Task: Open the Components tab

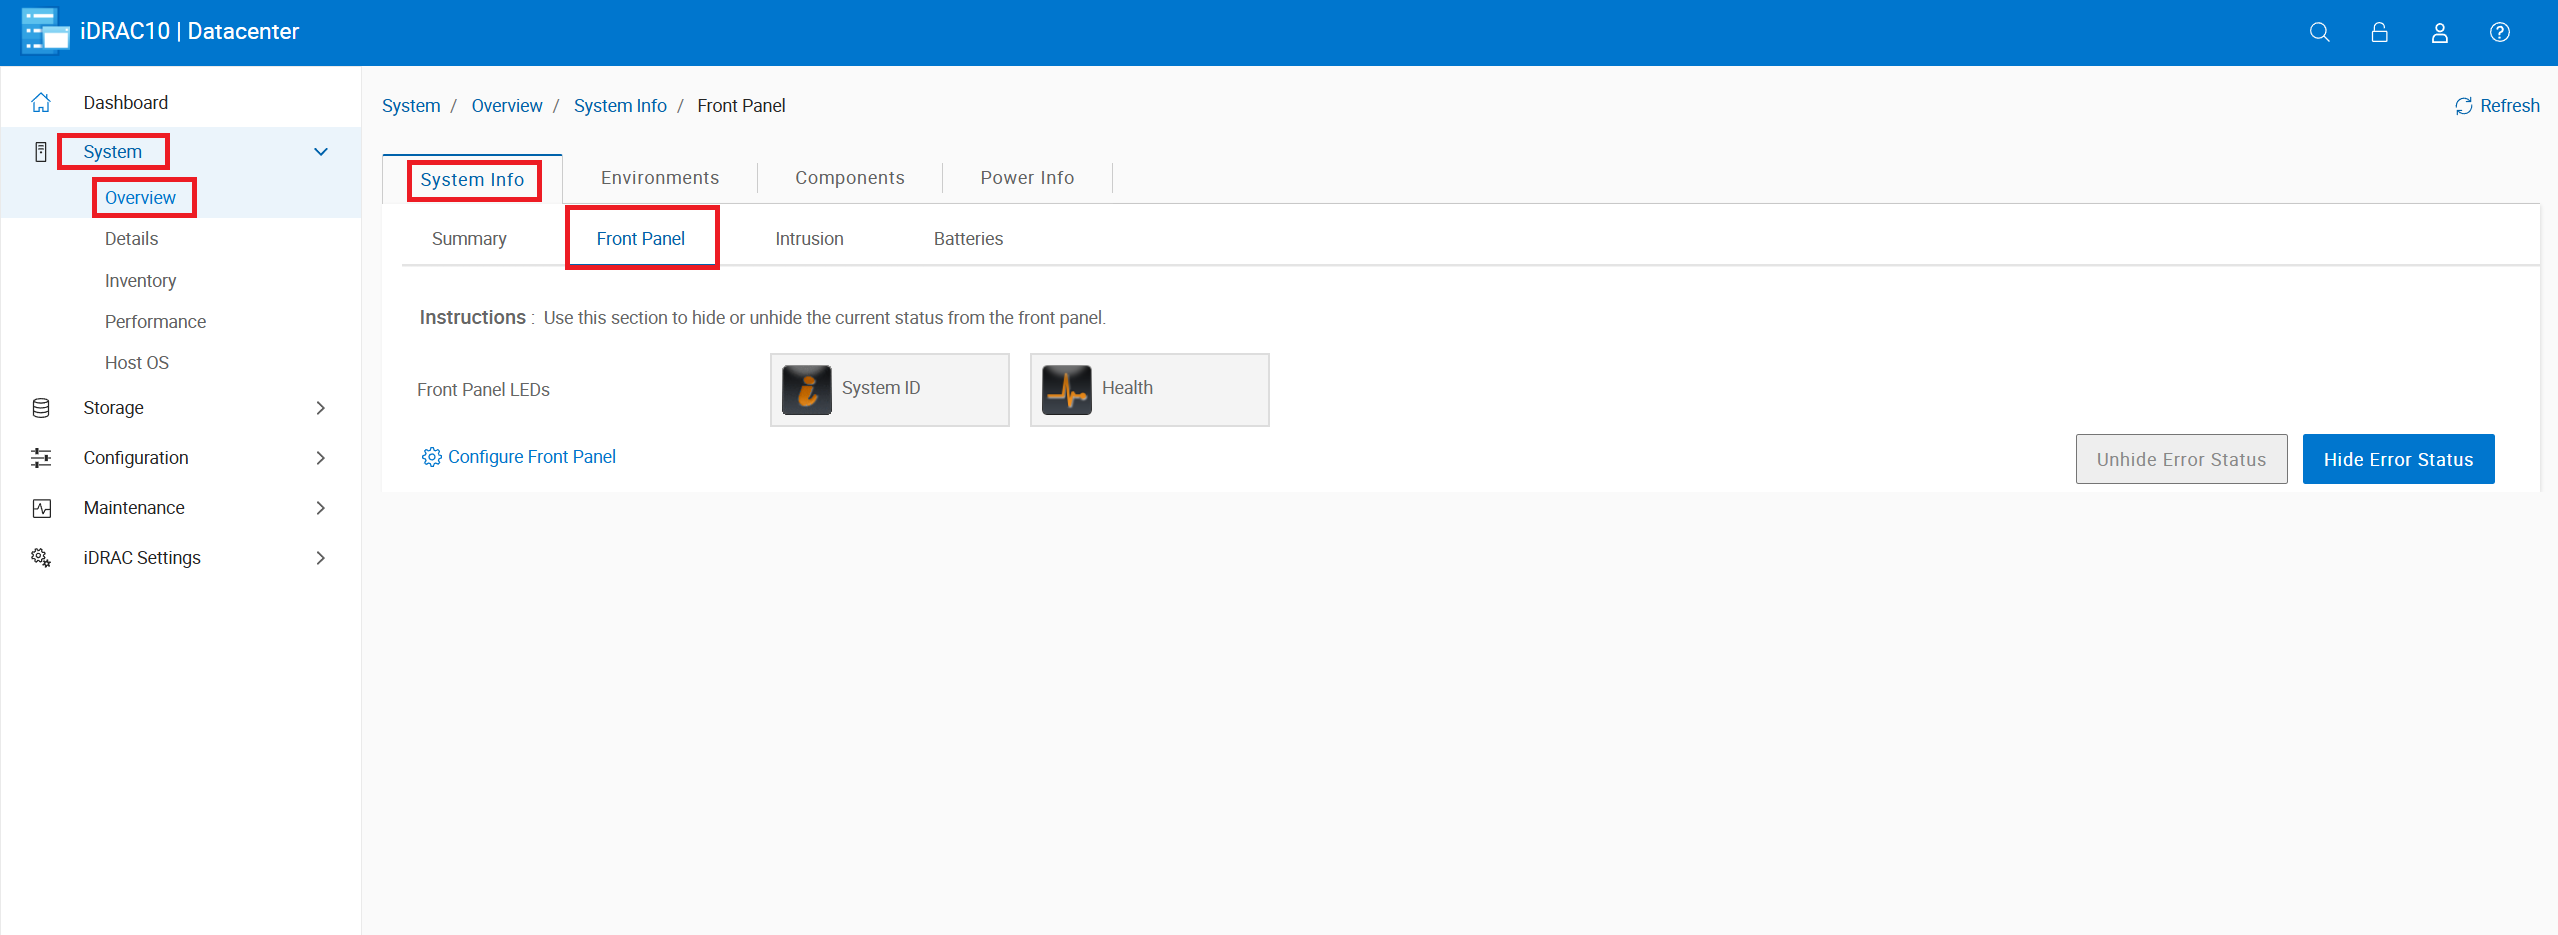Action: pyautogui.click(x=850, y=178)
